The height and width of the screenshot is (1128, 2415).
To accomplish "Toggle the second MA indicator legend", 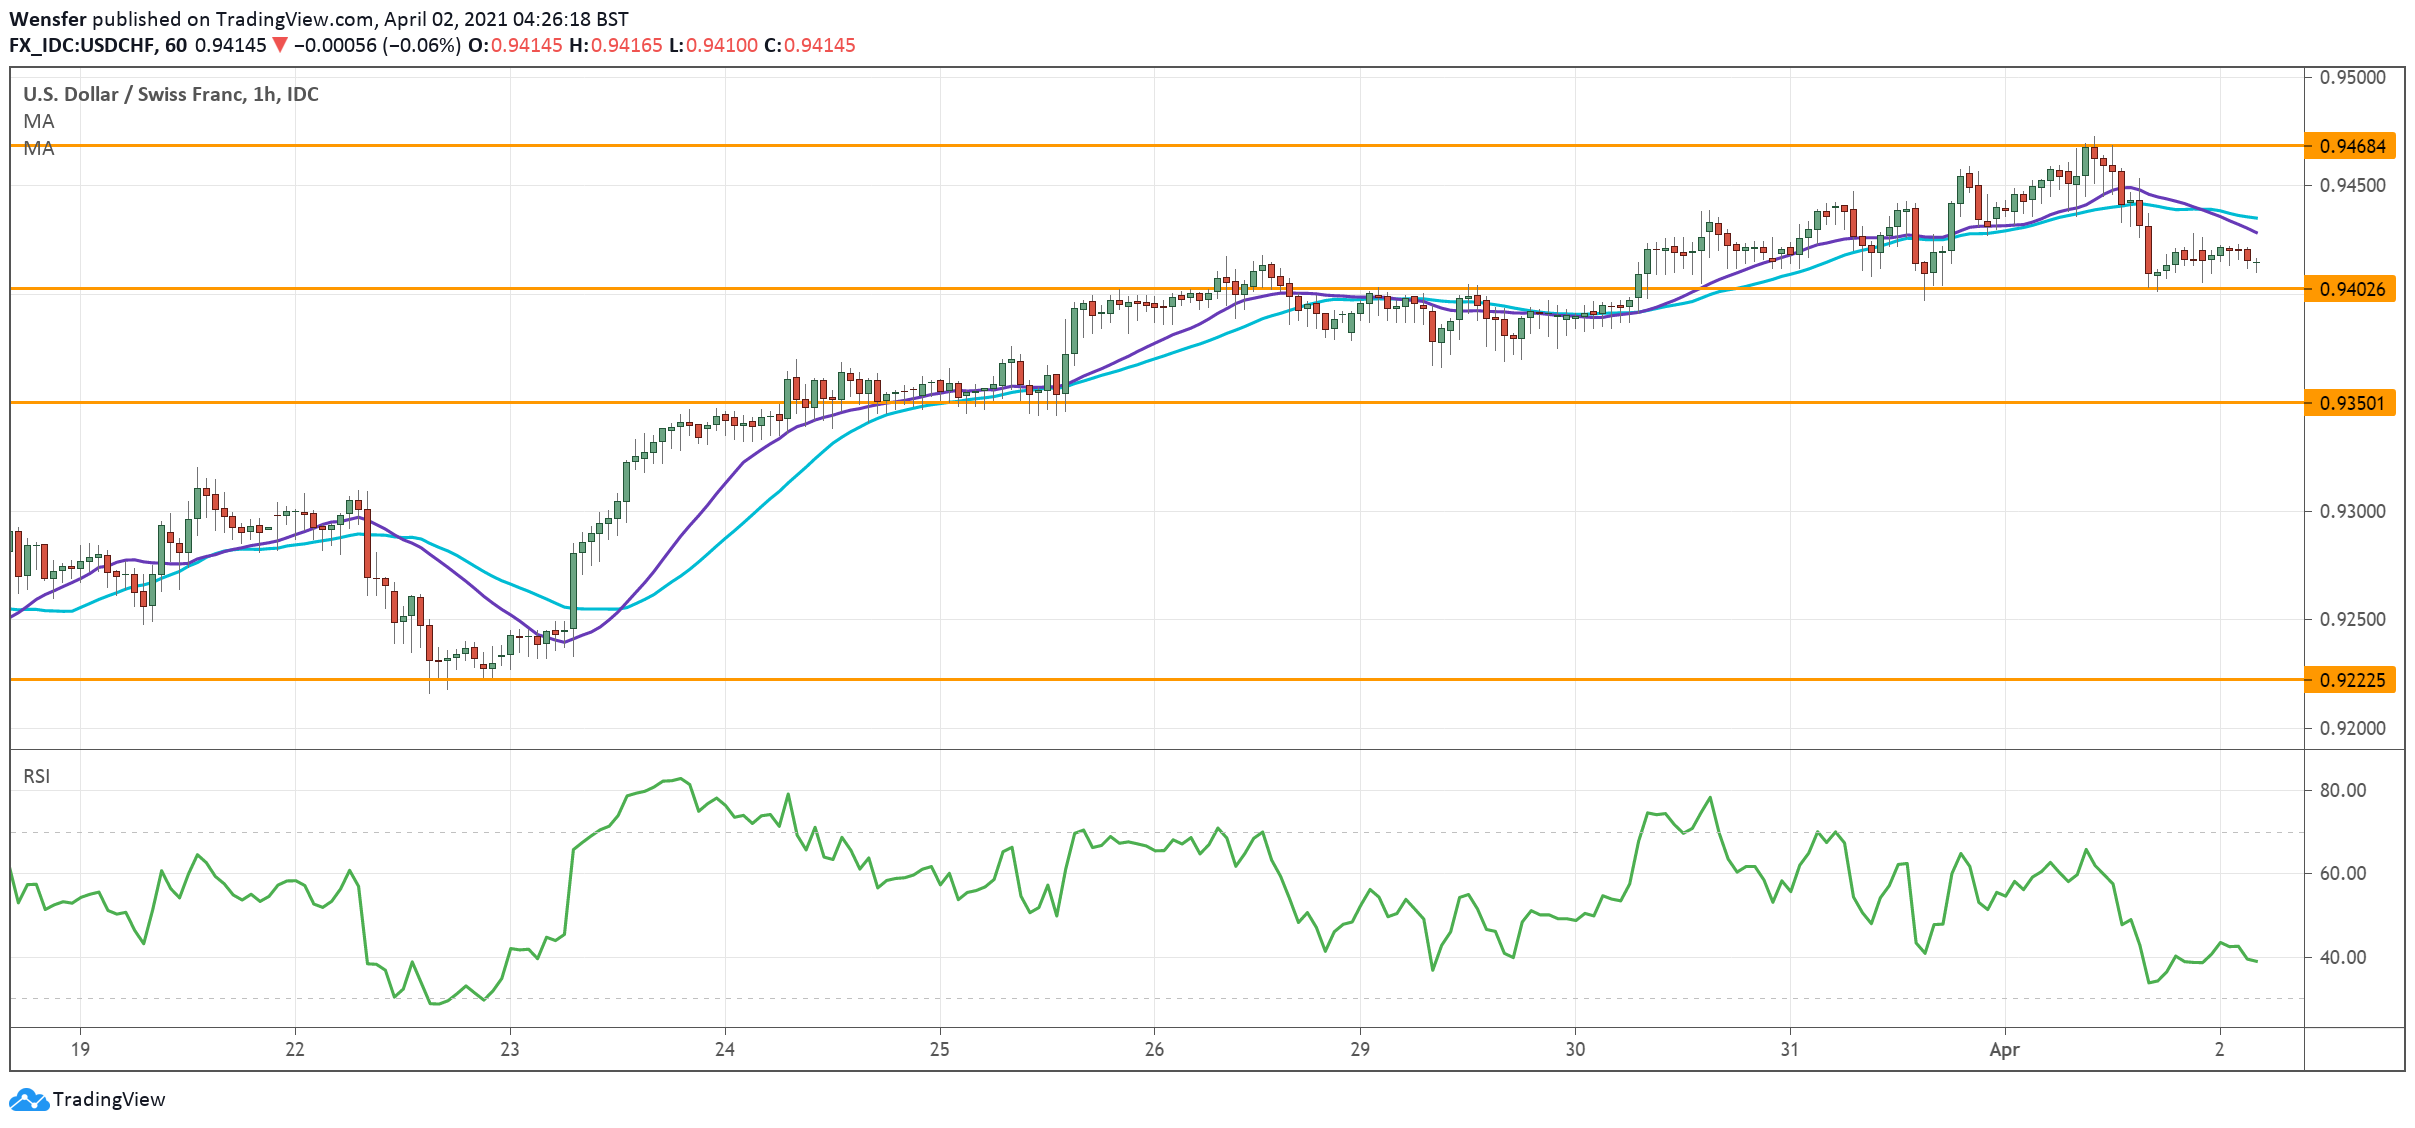I will pos(39,148).
